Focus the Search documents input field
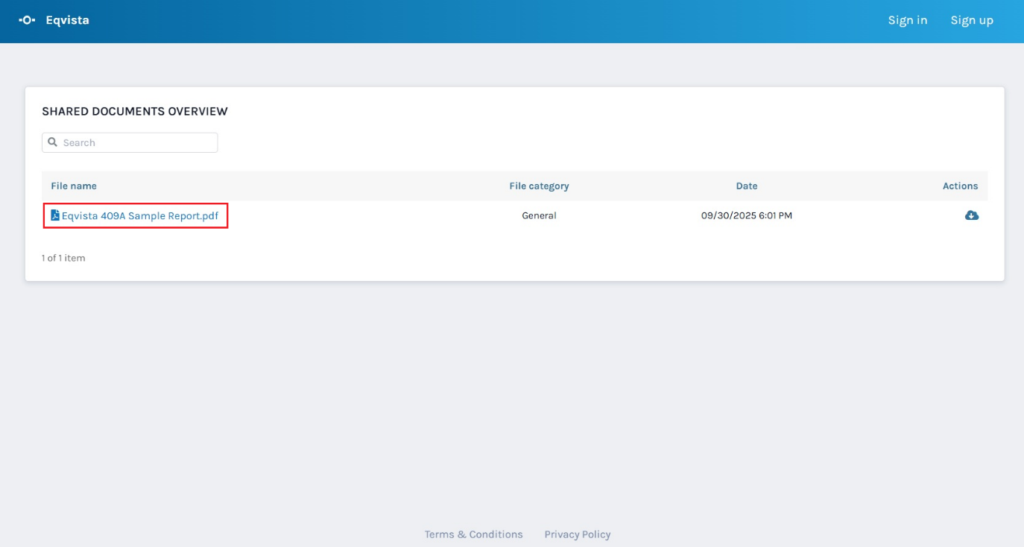Image resolution: width=1024 pixels, height=547 pixels. click(136, 143)
